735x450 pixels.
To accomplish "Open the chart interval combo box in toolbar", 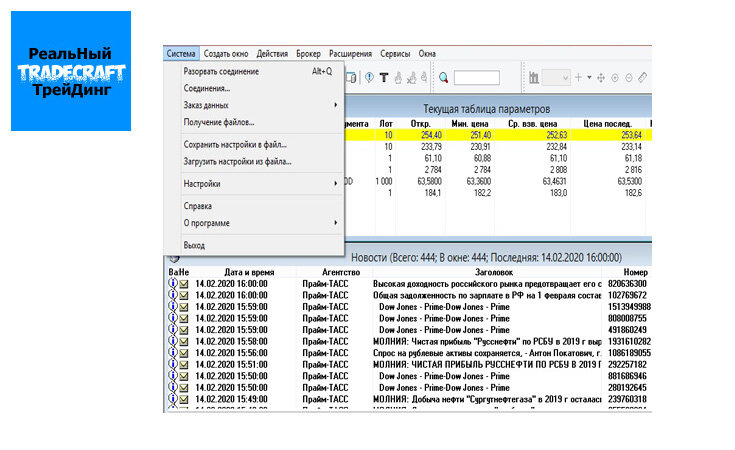I will coord(556,78).
